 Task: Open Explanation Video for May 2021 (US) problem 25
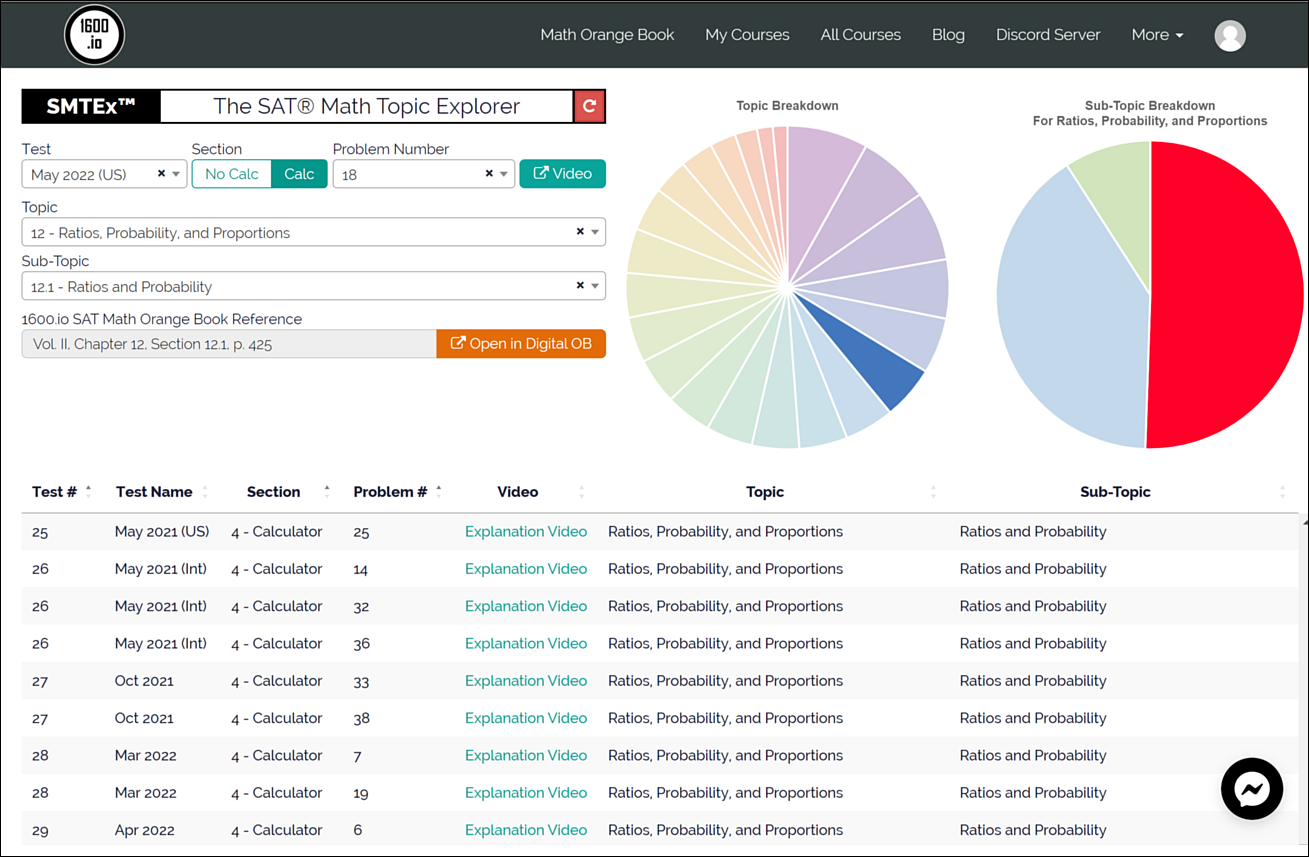tap(526, 532)
